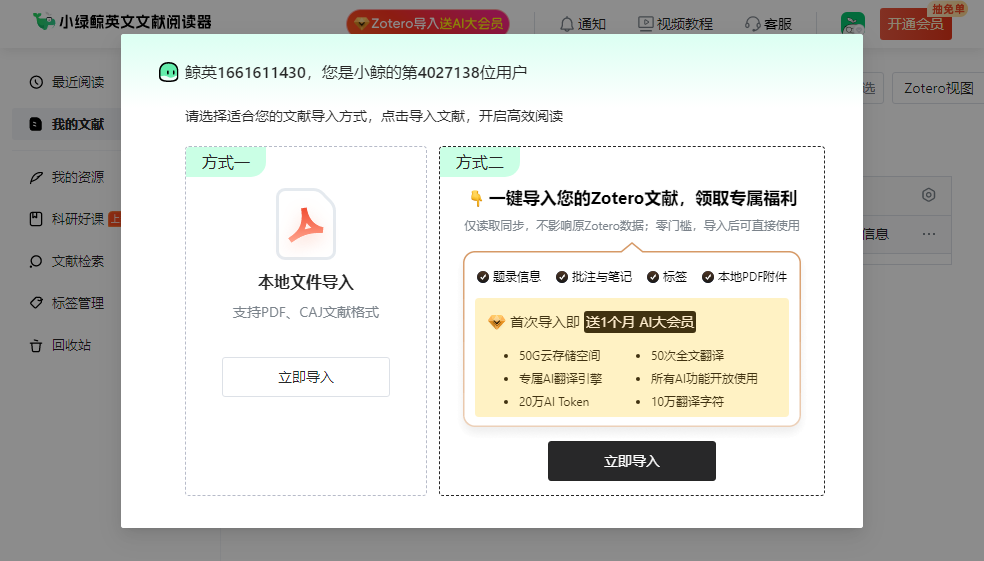Viewport: 984px width, 561px height.
Task: Click the black 立即导入 Zotero button
Action: pos(632,461)
